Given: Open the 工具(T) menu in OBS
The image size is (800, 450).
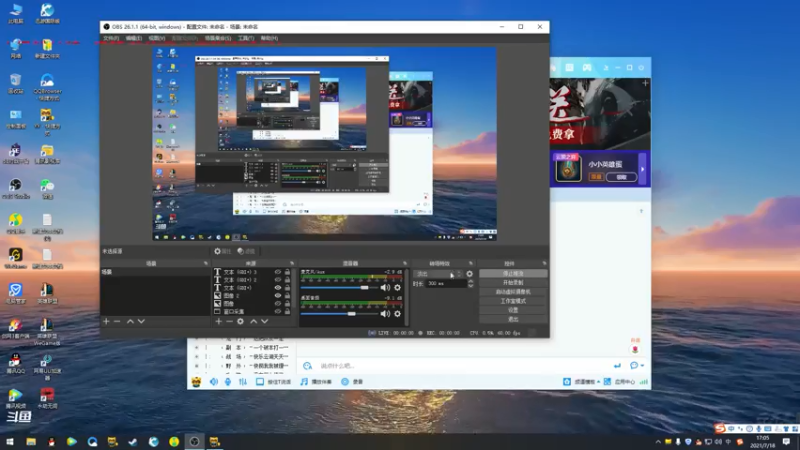Looking at the screenshot, I should (x=245, y=38).
